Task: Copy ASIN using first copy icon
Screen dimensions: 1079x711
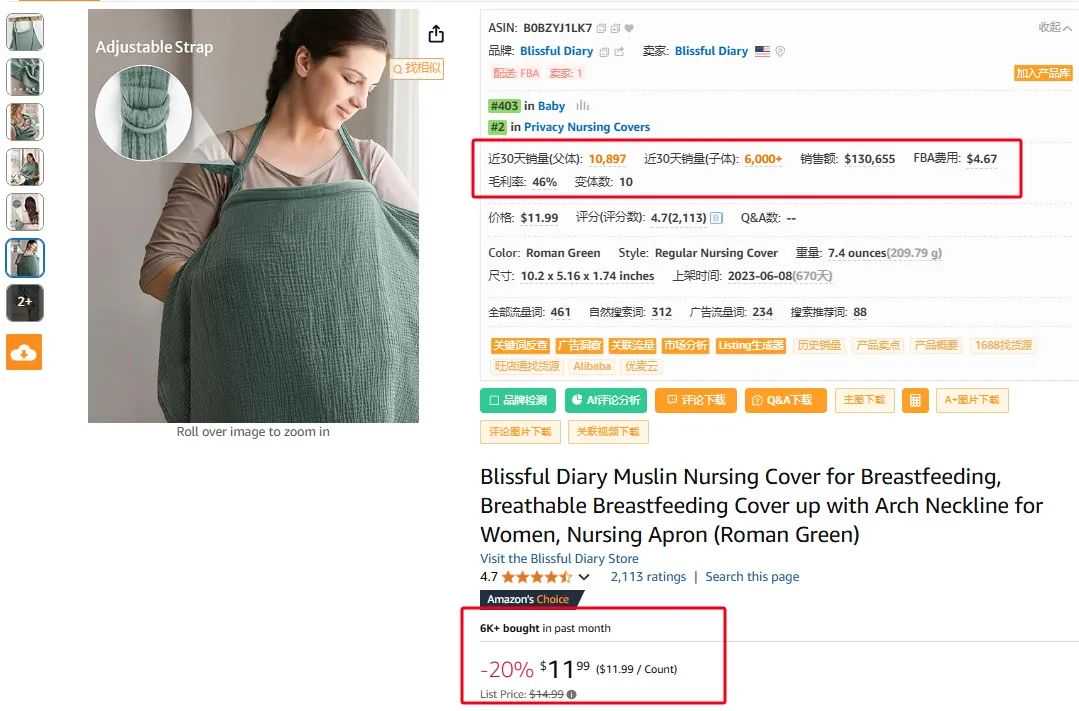Action: [x=601, y=28]
